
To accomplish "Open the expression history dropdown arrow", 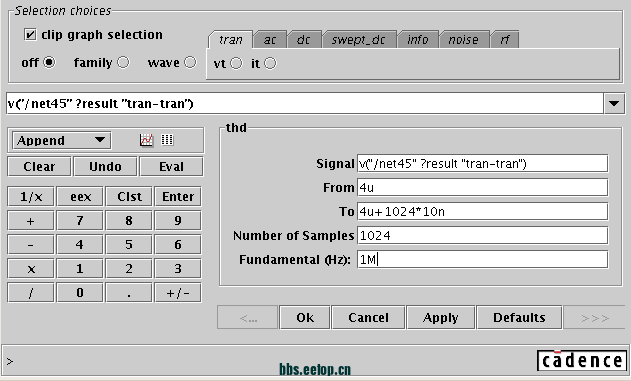I will pyautogui.click(x=614, y=103).
